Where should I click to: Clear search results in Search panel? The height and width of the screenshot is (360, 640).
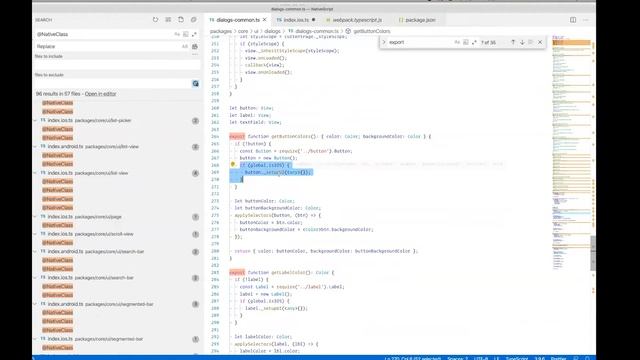point(168,20)
